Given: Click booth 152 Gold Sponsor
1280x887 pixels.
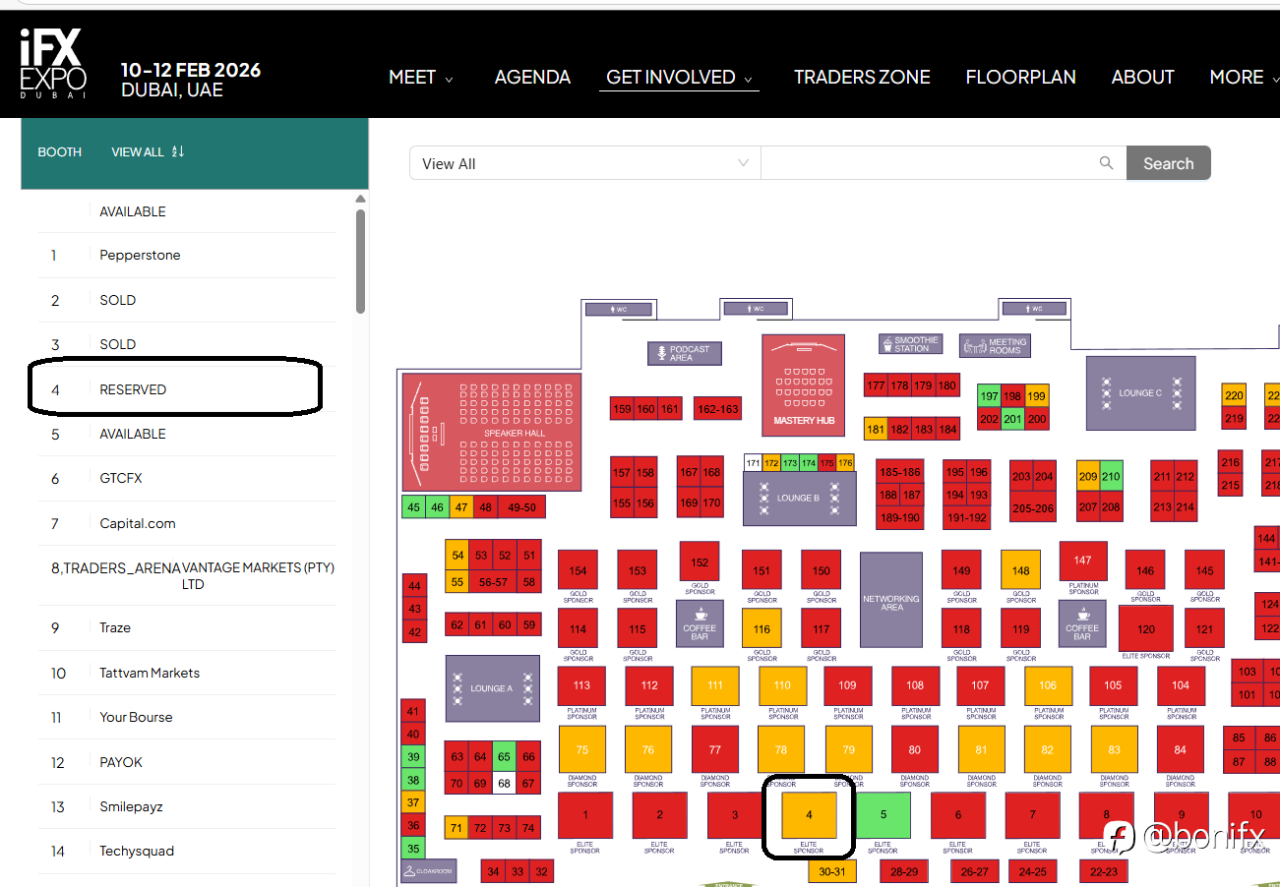Looking at the screenshot, I should pyautogui.click(x=699, y=562).
